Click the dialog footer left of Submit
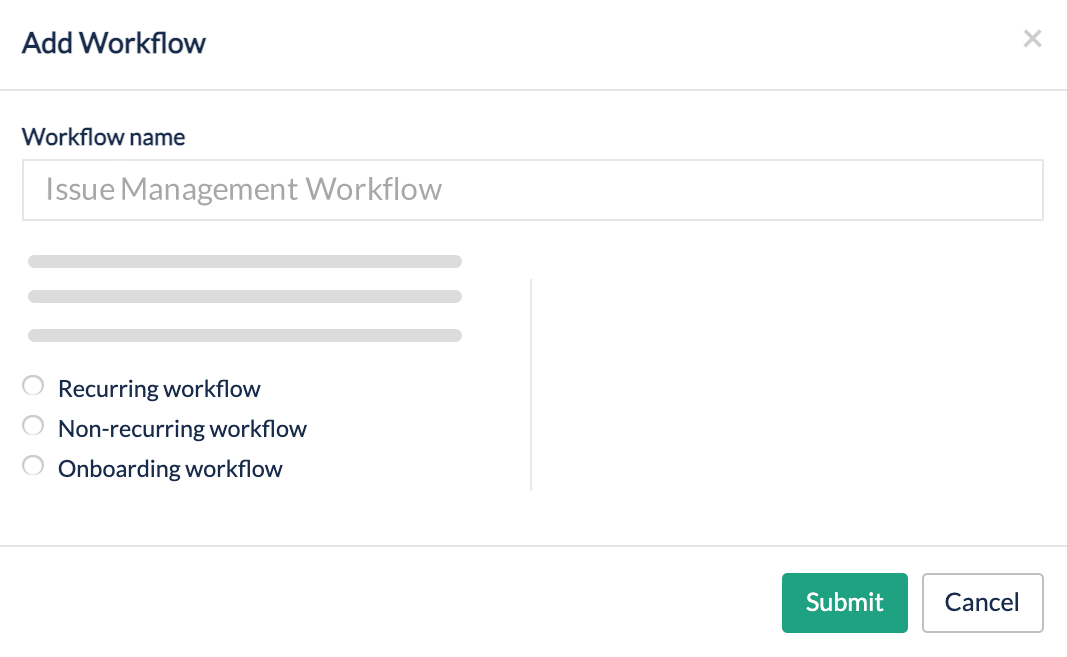 tap(400, 602)
